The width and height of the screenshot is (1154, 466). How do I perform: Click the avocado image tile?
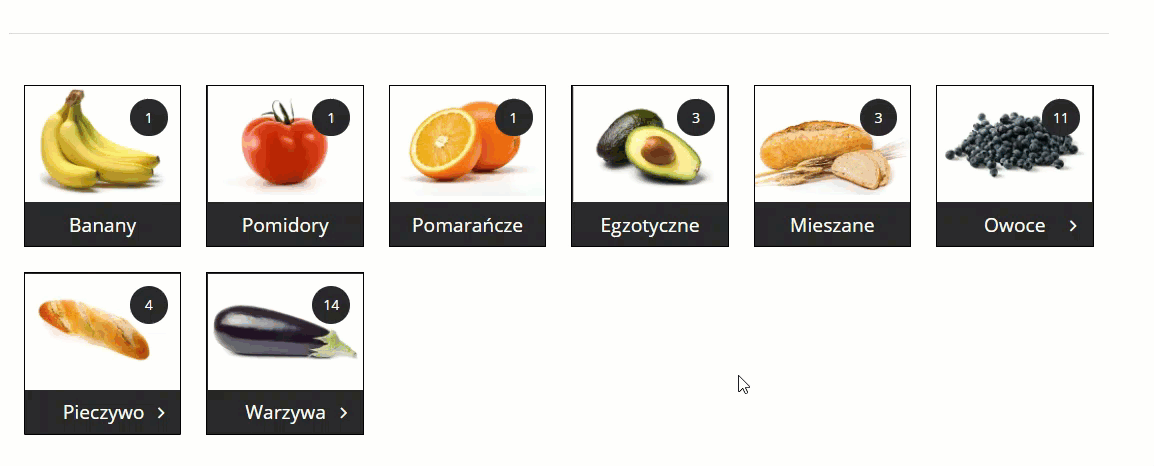(x=648, y=145)
